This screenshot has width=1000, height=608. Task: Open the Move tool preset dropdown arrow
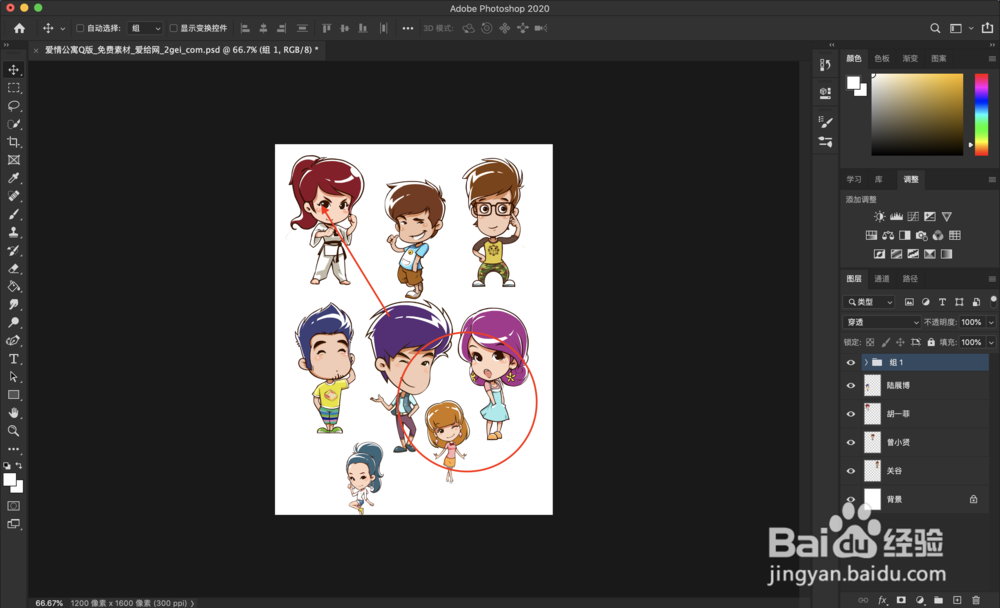62,29
